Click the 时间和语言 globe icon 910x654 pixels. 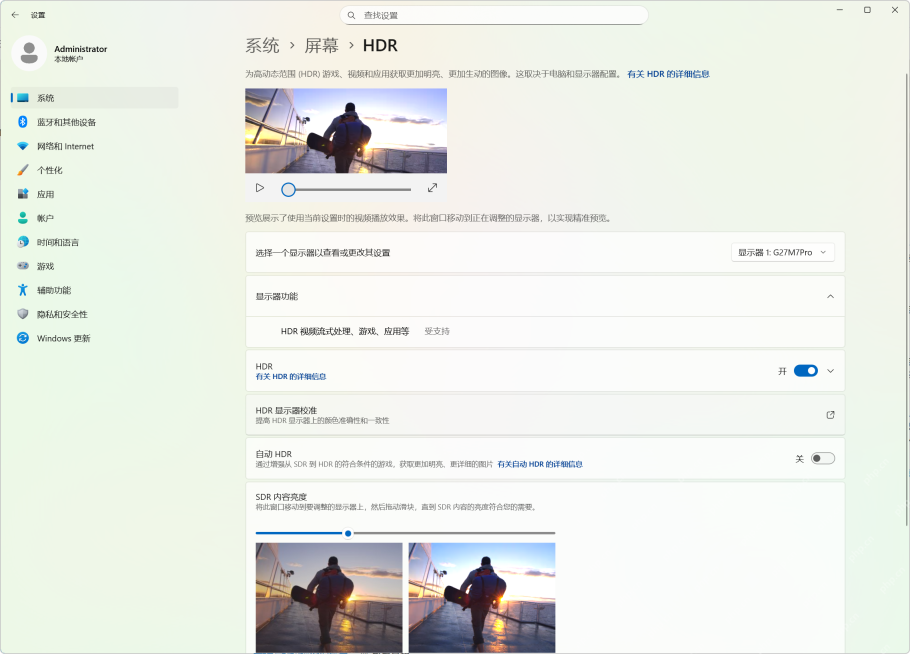click(x=23, y=242)
